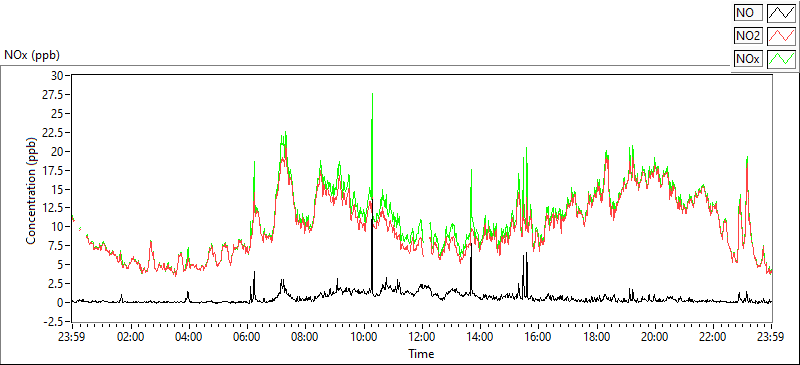Image resolution: width=800 pixels, height=365 pixels.
Task: Click the ending 23:59 time label
Action: (x=771, y=337)
